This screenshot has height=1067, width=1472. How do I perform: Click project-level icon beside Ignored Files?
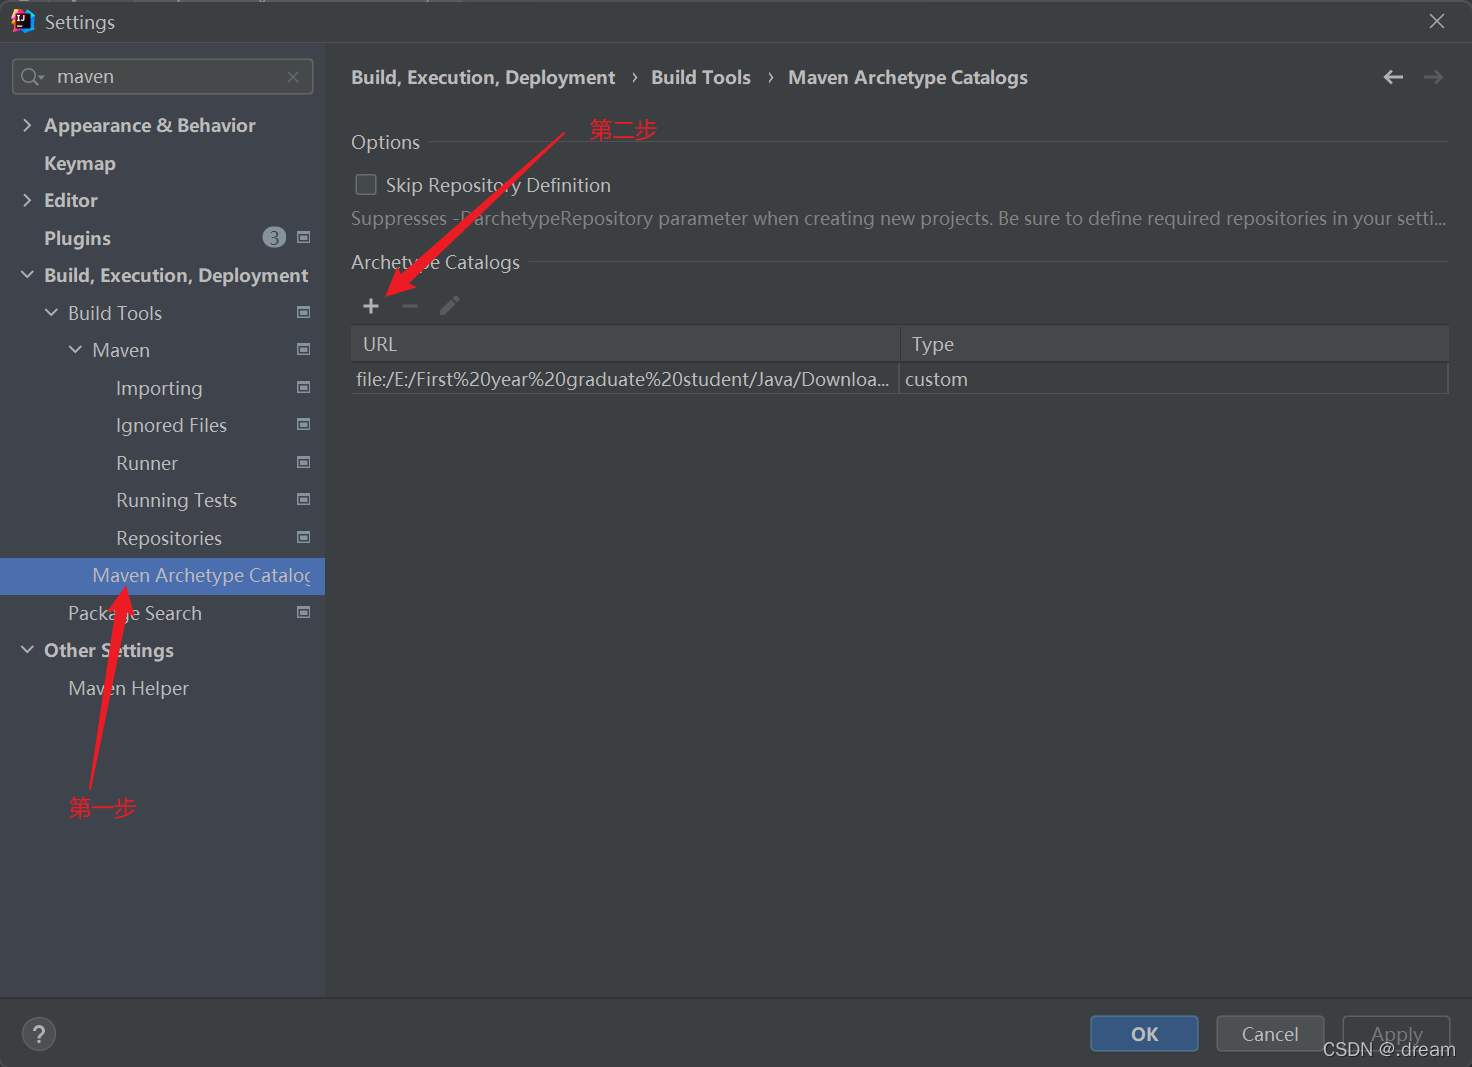pos(303,424)
